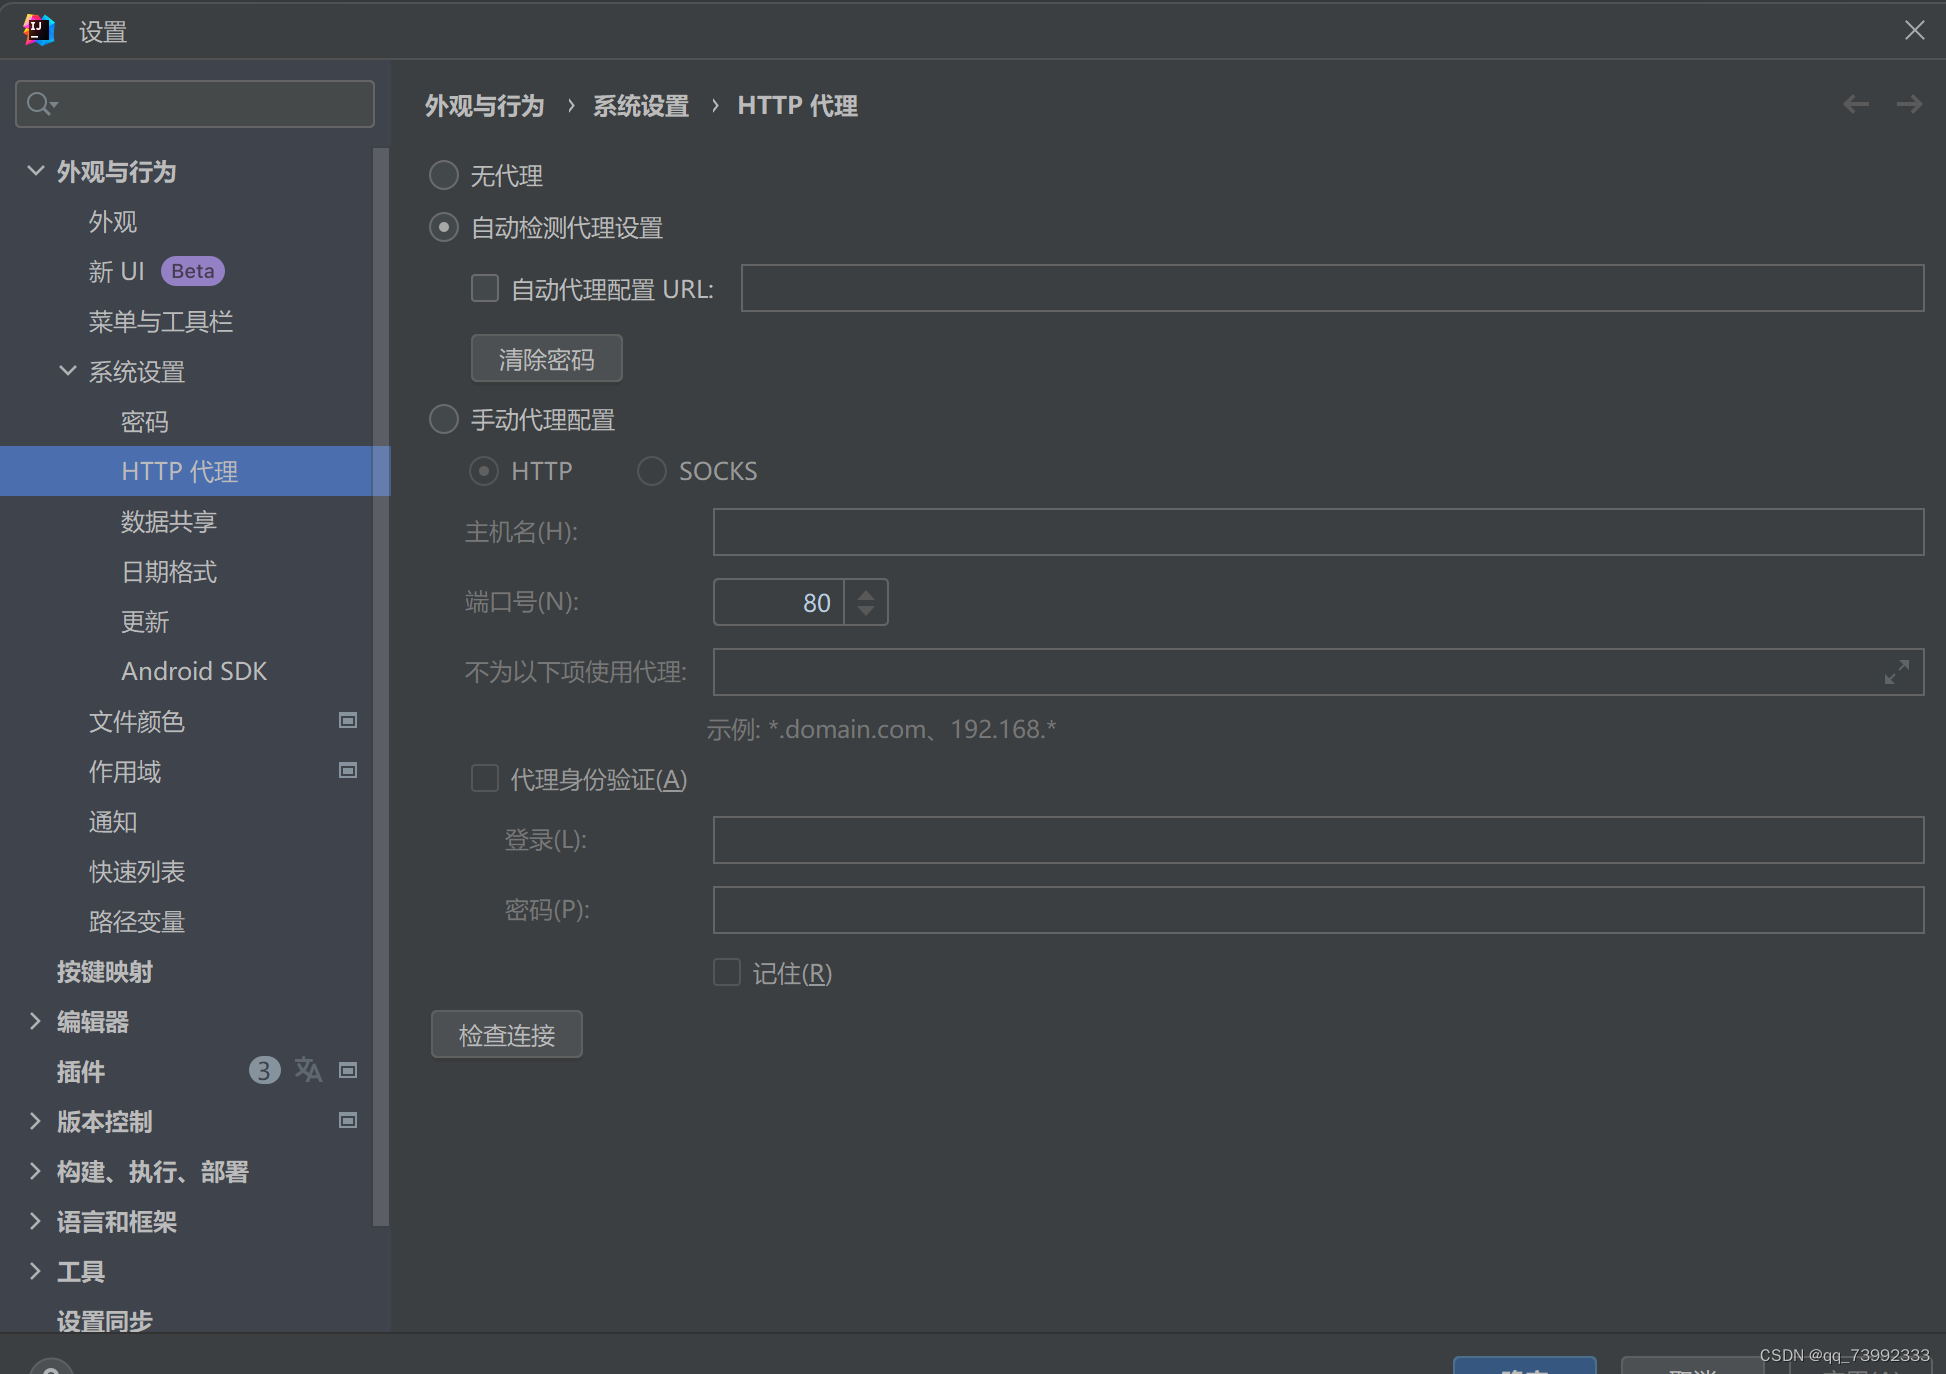Click the back navigation arrow
The width and height of the screenshot is (1946, 1374).
coord(1856,104)
